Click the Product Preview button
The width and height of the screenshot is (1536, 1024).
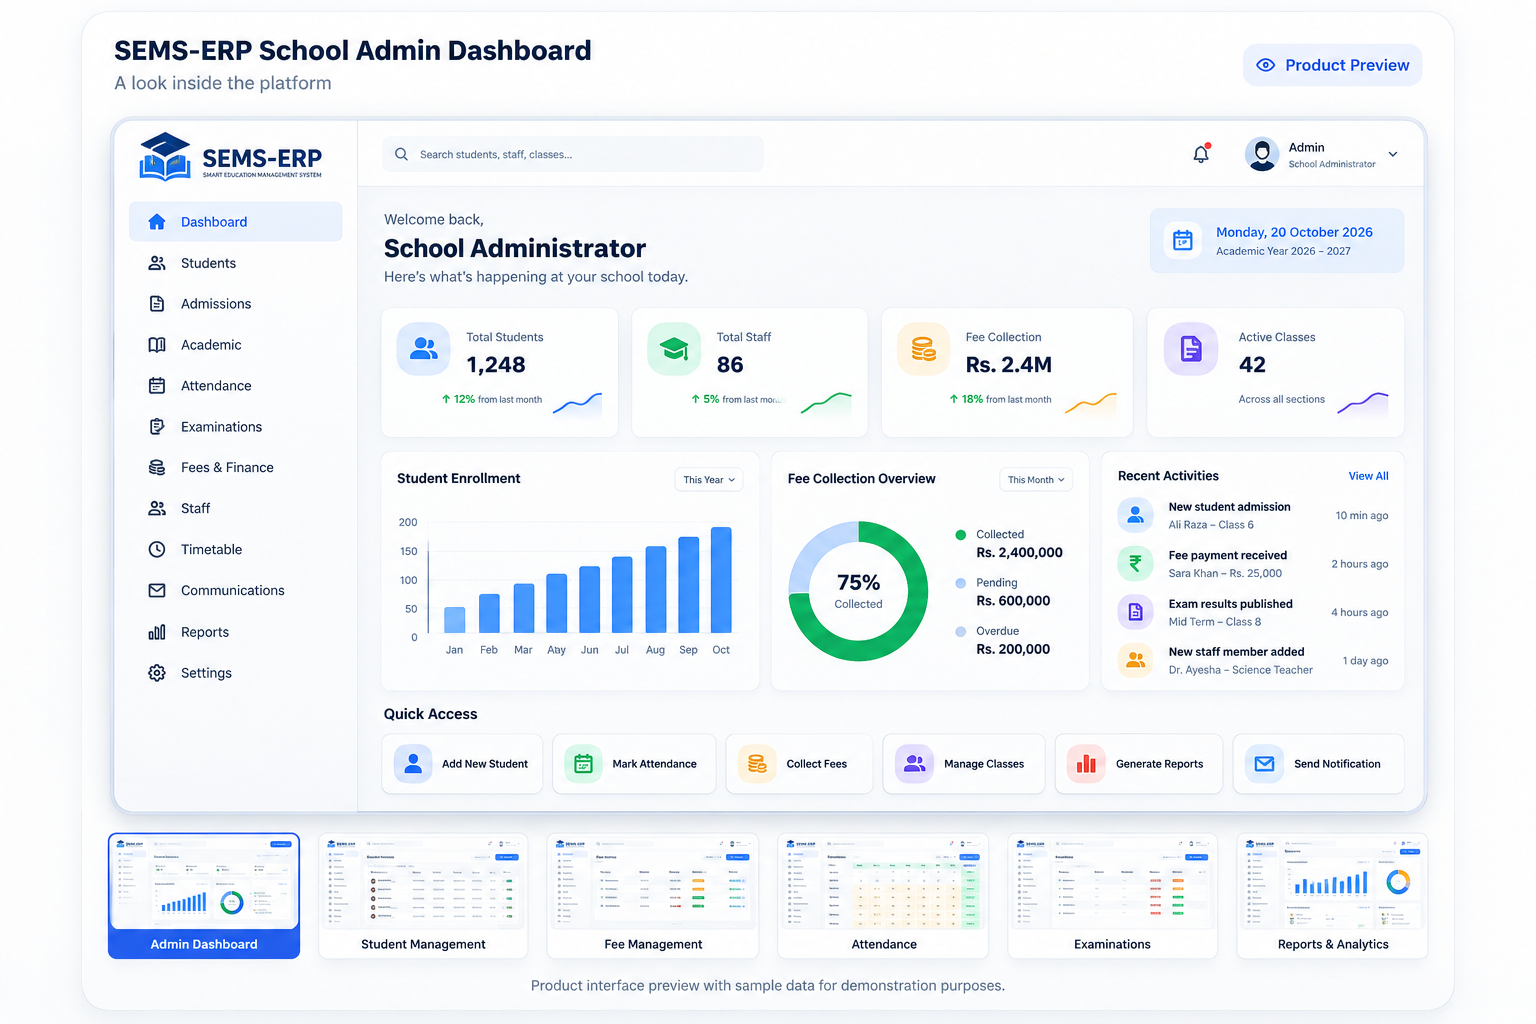point(1332,65)
